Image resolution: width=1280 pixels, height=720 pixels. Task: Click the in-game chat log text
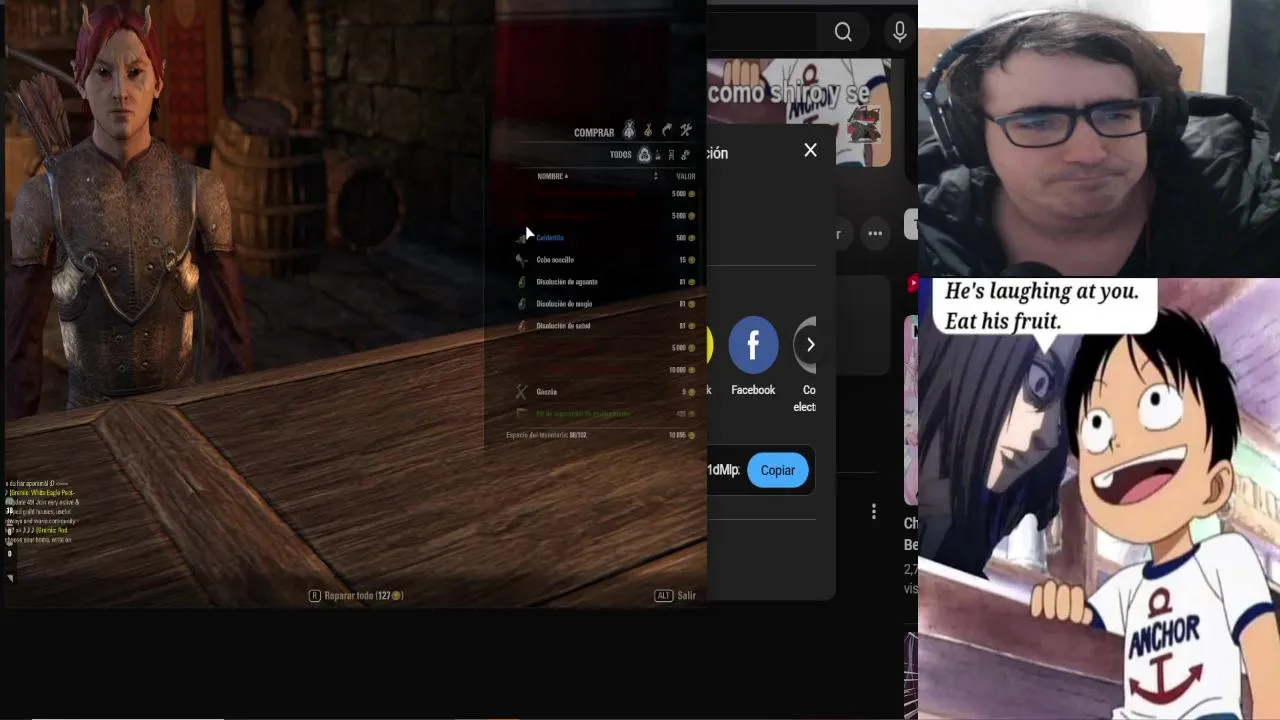pos(42,511)
